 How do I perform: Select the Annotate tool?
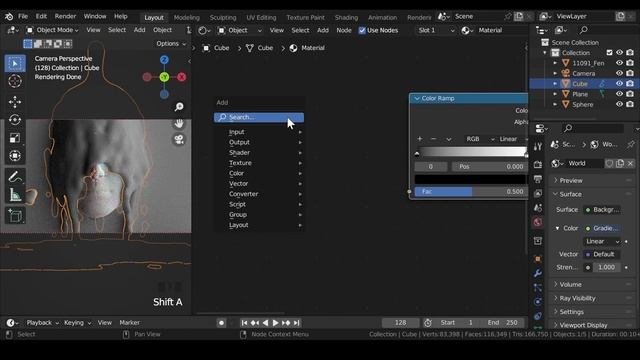click(15, 177)
